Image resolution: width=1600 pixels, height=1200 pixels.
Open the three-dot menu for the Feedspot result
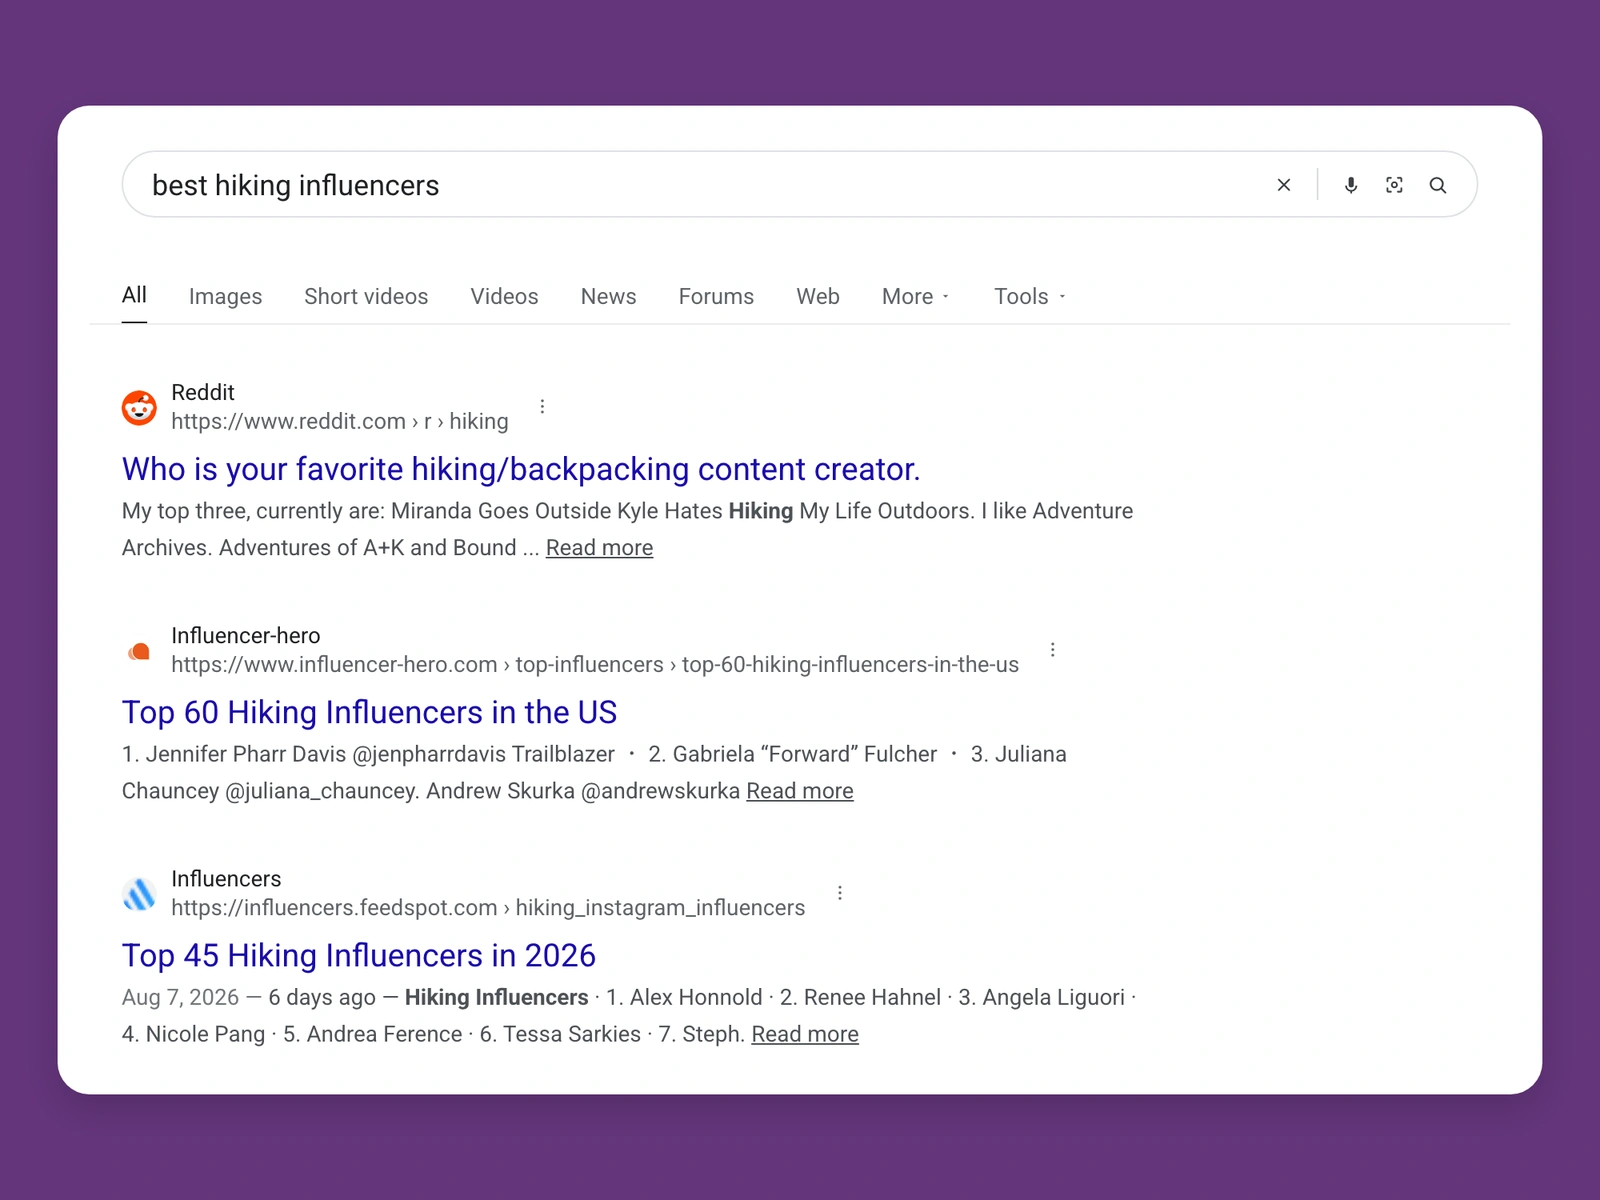(x=840, y=893)
